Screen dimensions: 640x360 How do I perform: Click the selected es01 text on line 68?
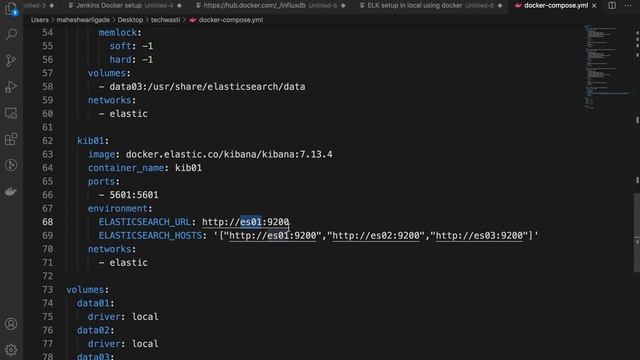click(x=251, y=222)
